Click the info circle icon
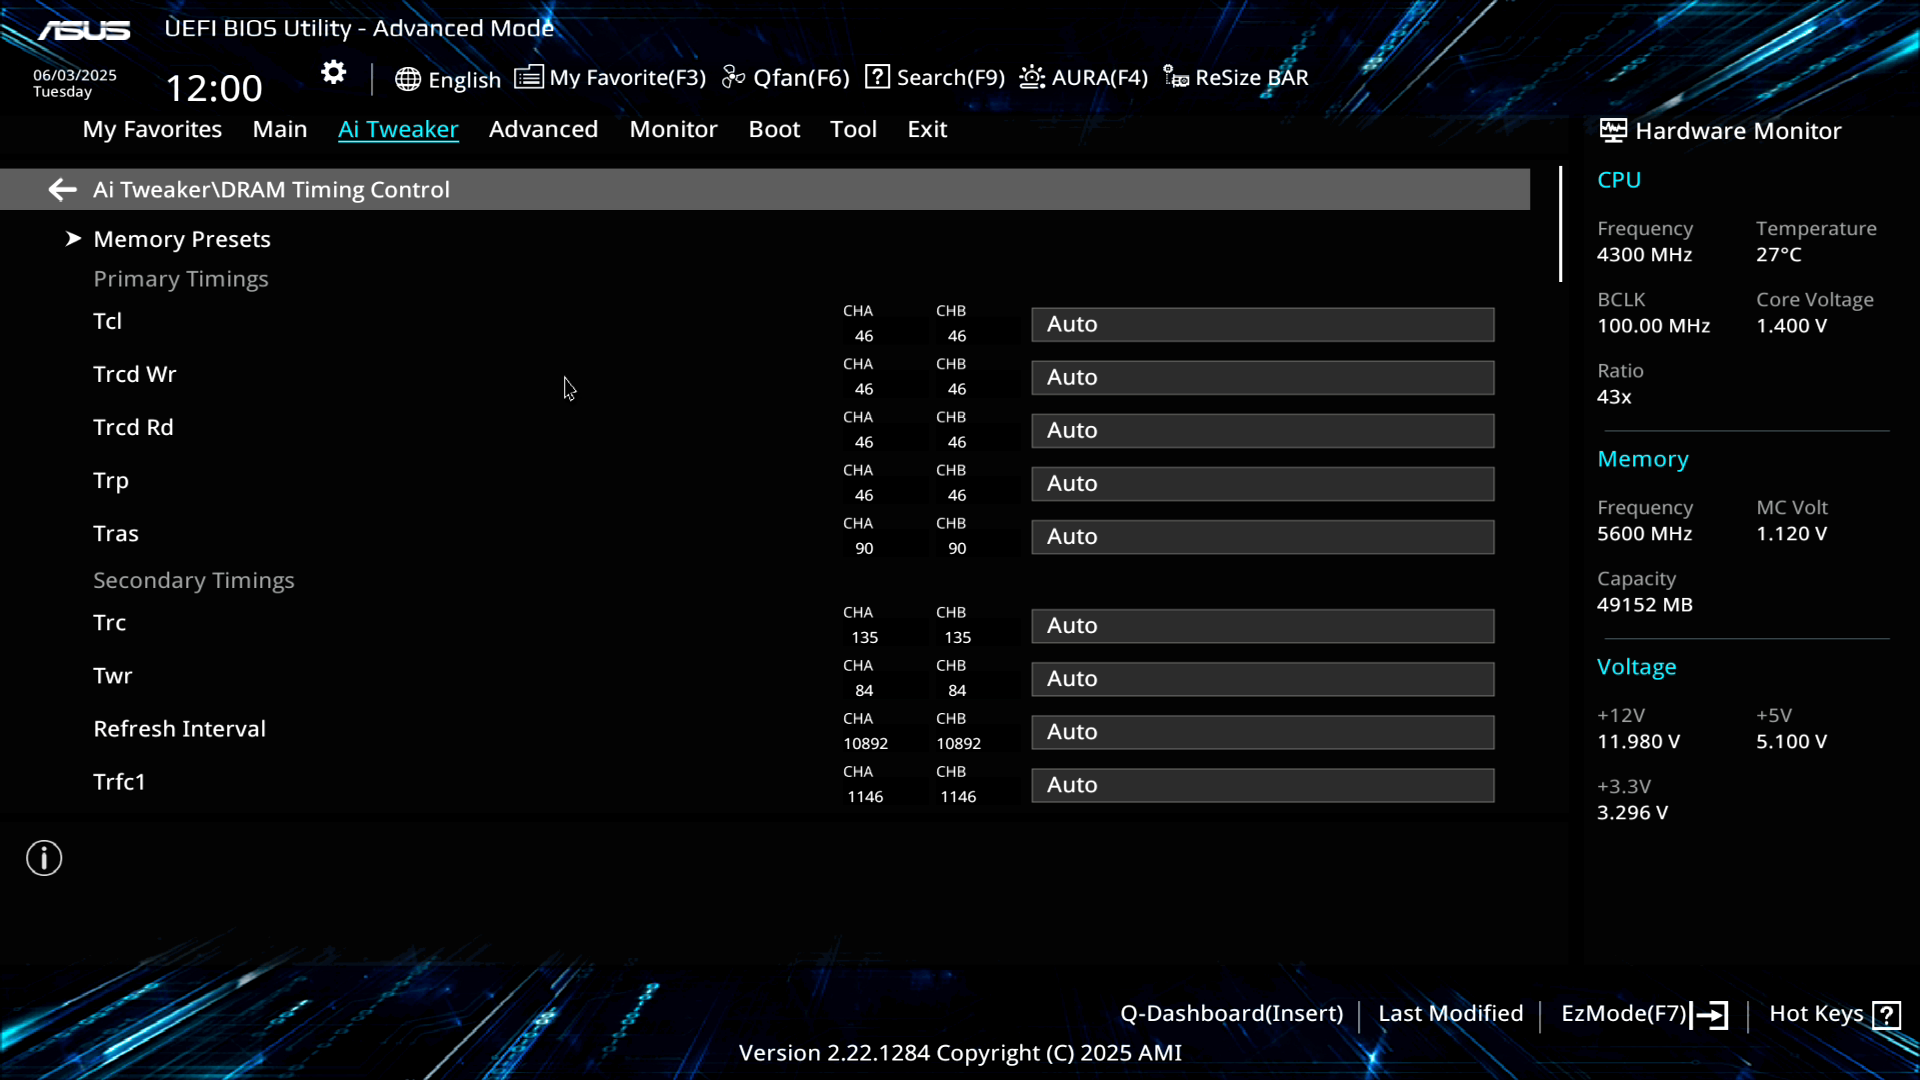1920x1080 pixels. coord(44,858)
